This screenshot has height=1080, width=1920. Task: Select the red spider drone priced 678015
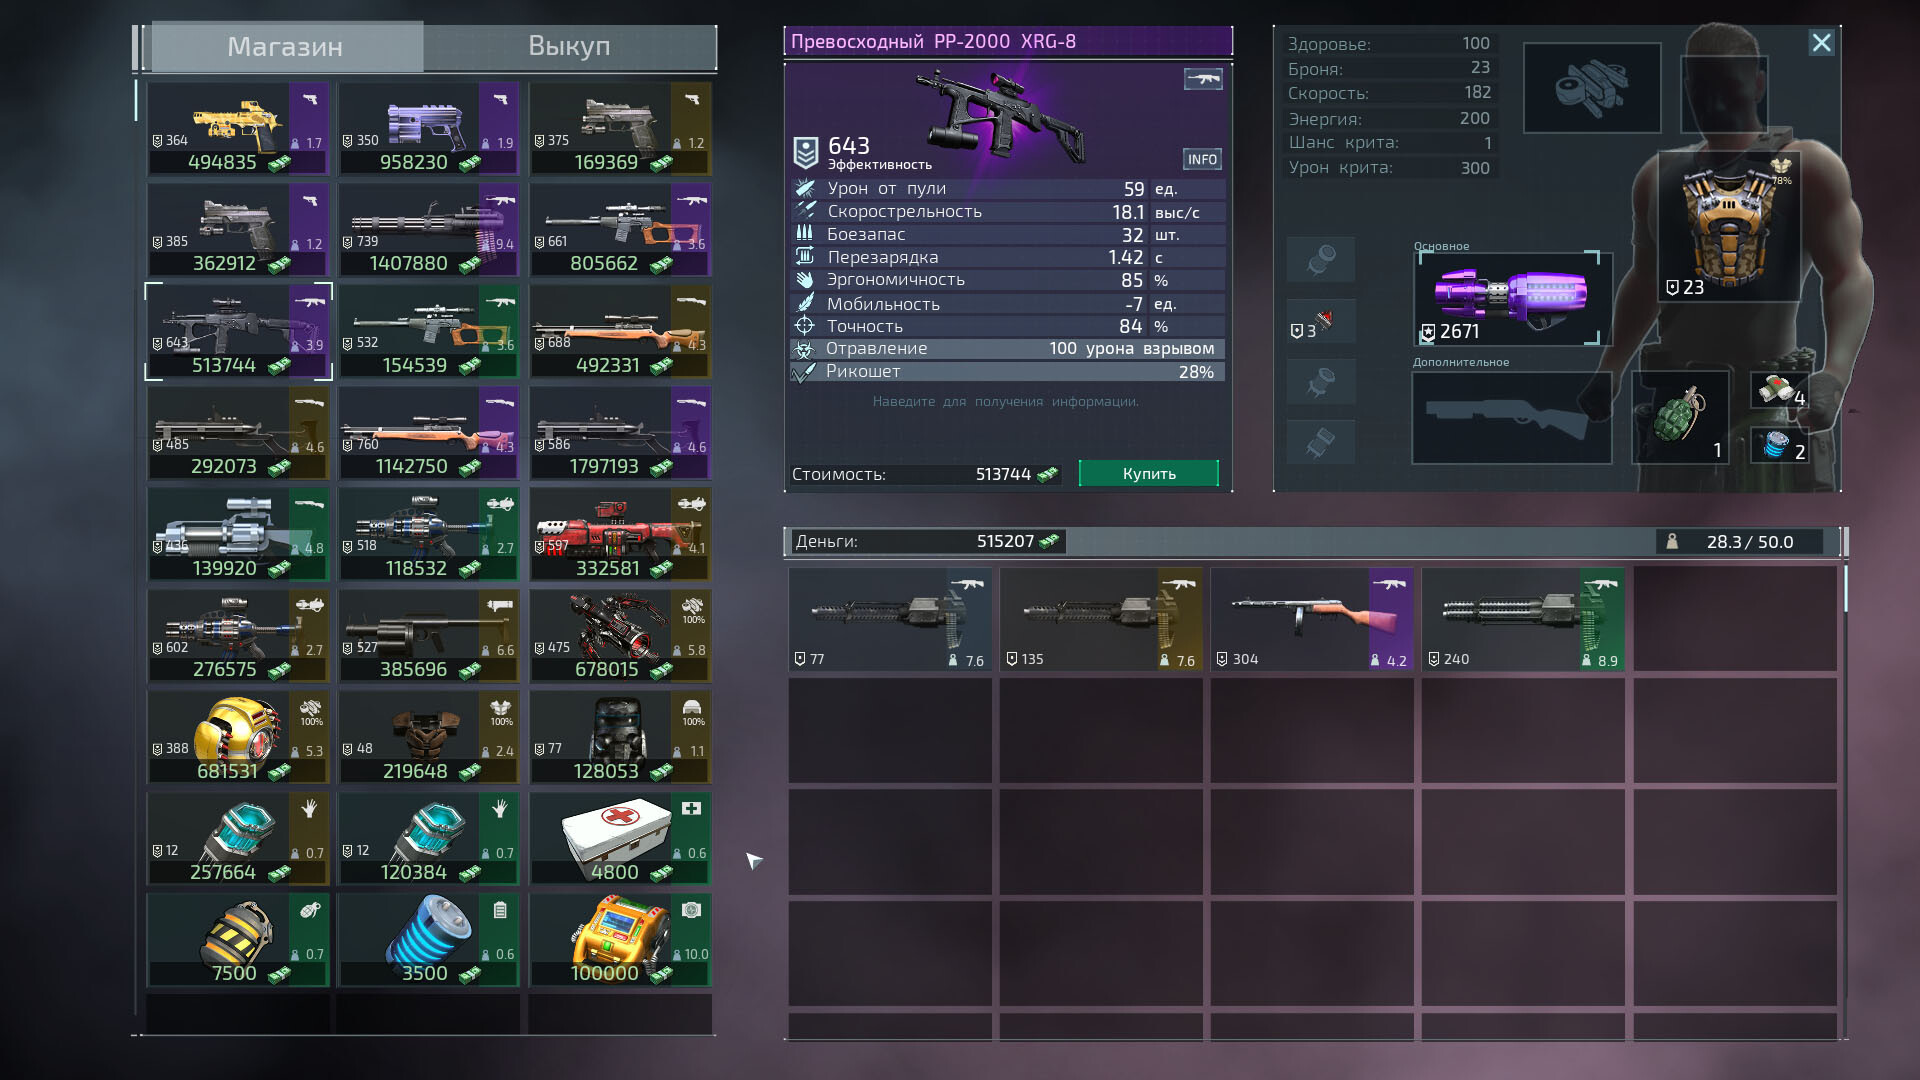click(619, 635)
